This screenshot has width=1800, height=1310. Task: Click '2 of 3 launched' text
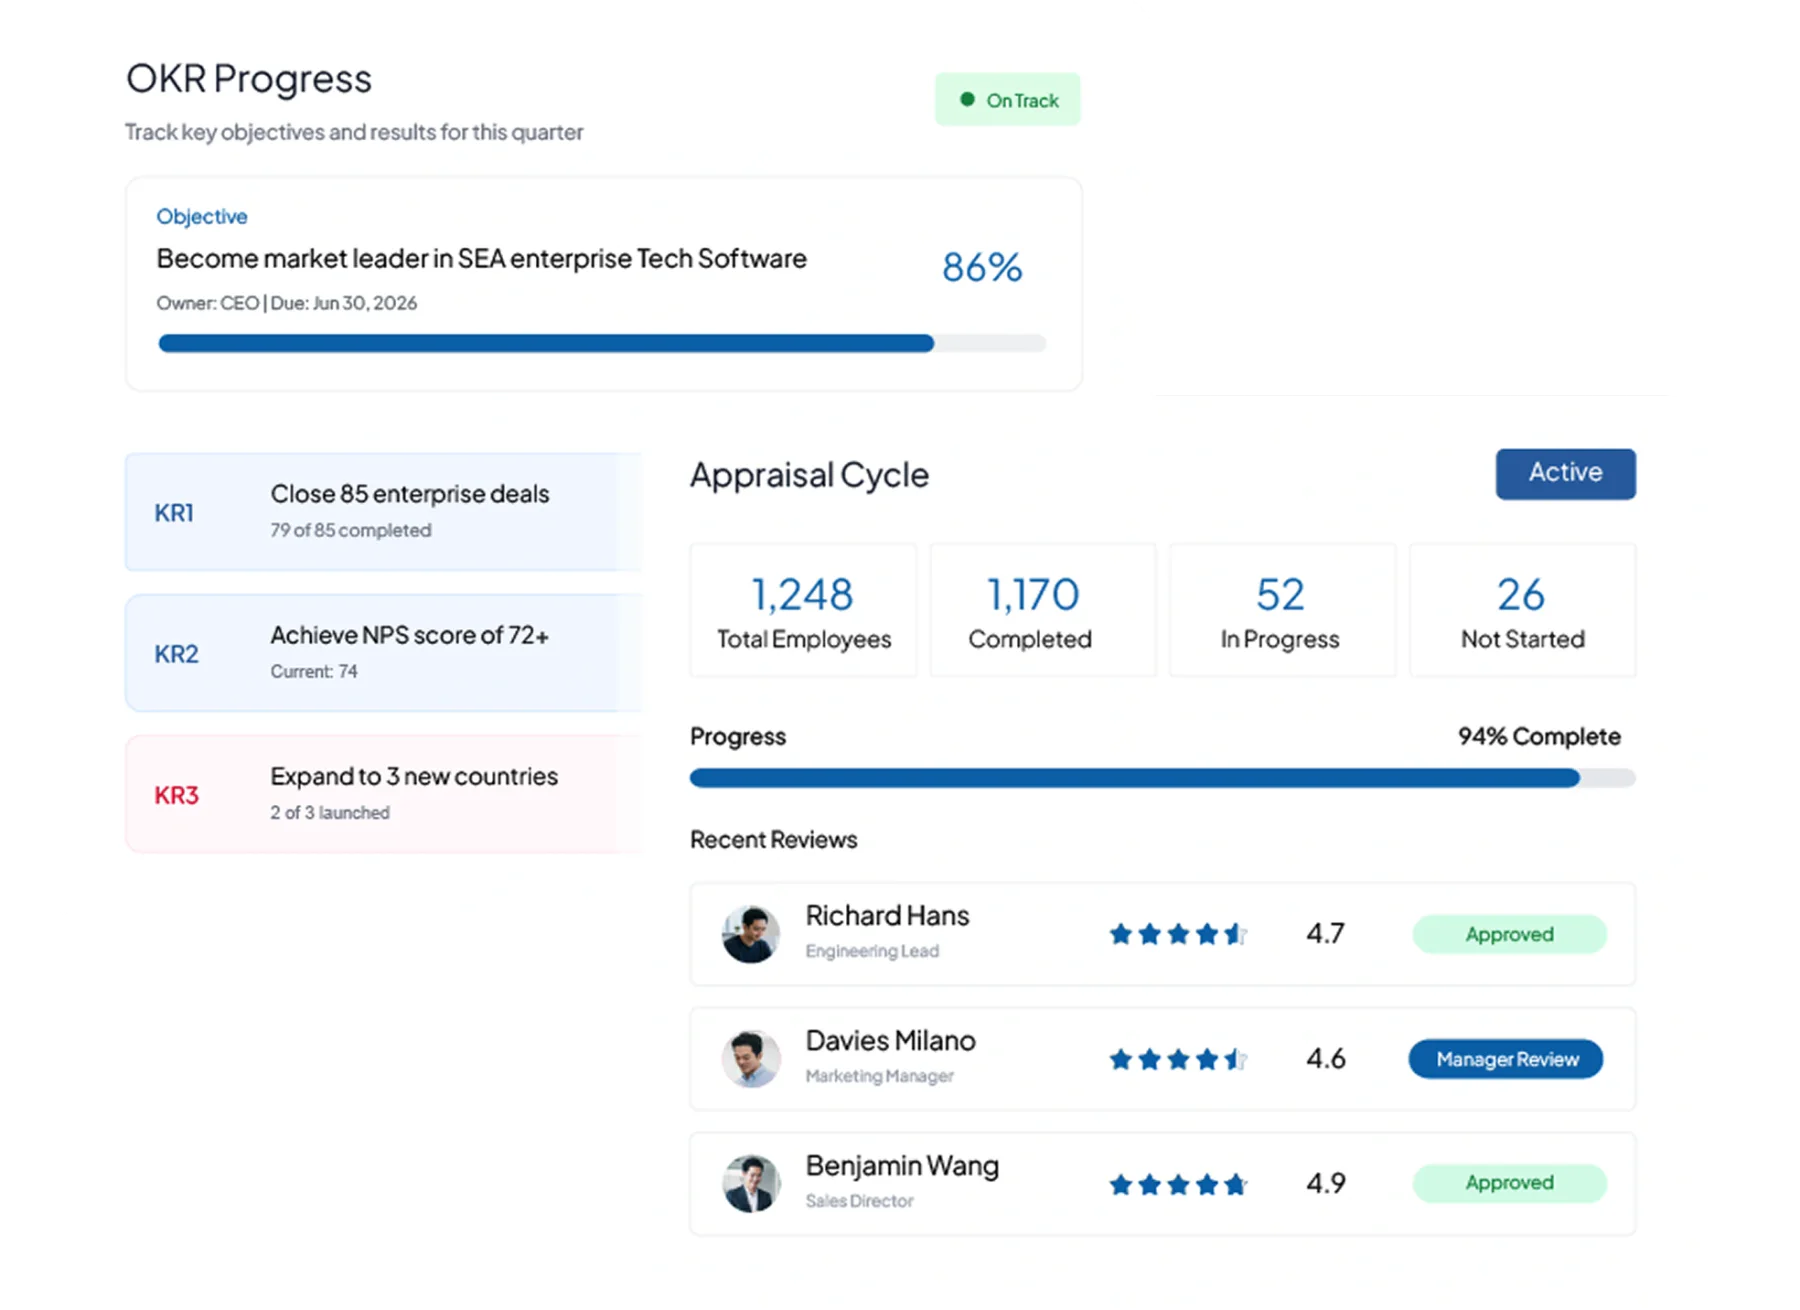[329, 813]
